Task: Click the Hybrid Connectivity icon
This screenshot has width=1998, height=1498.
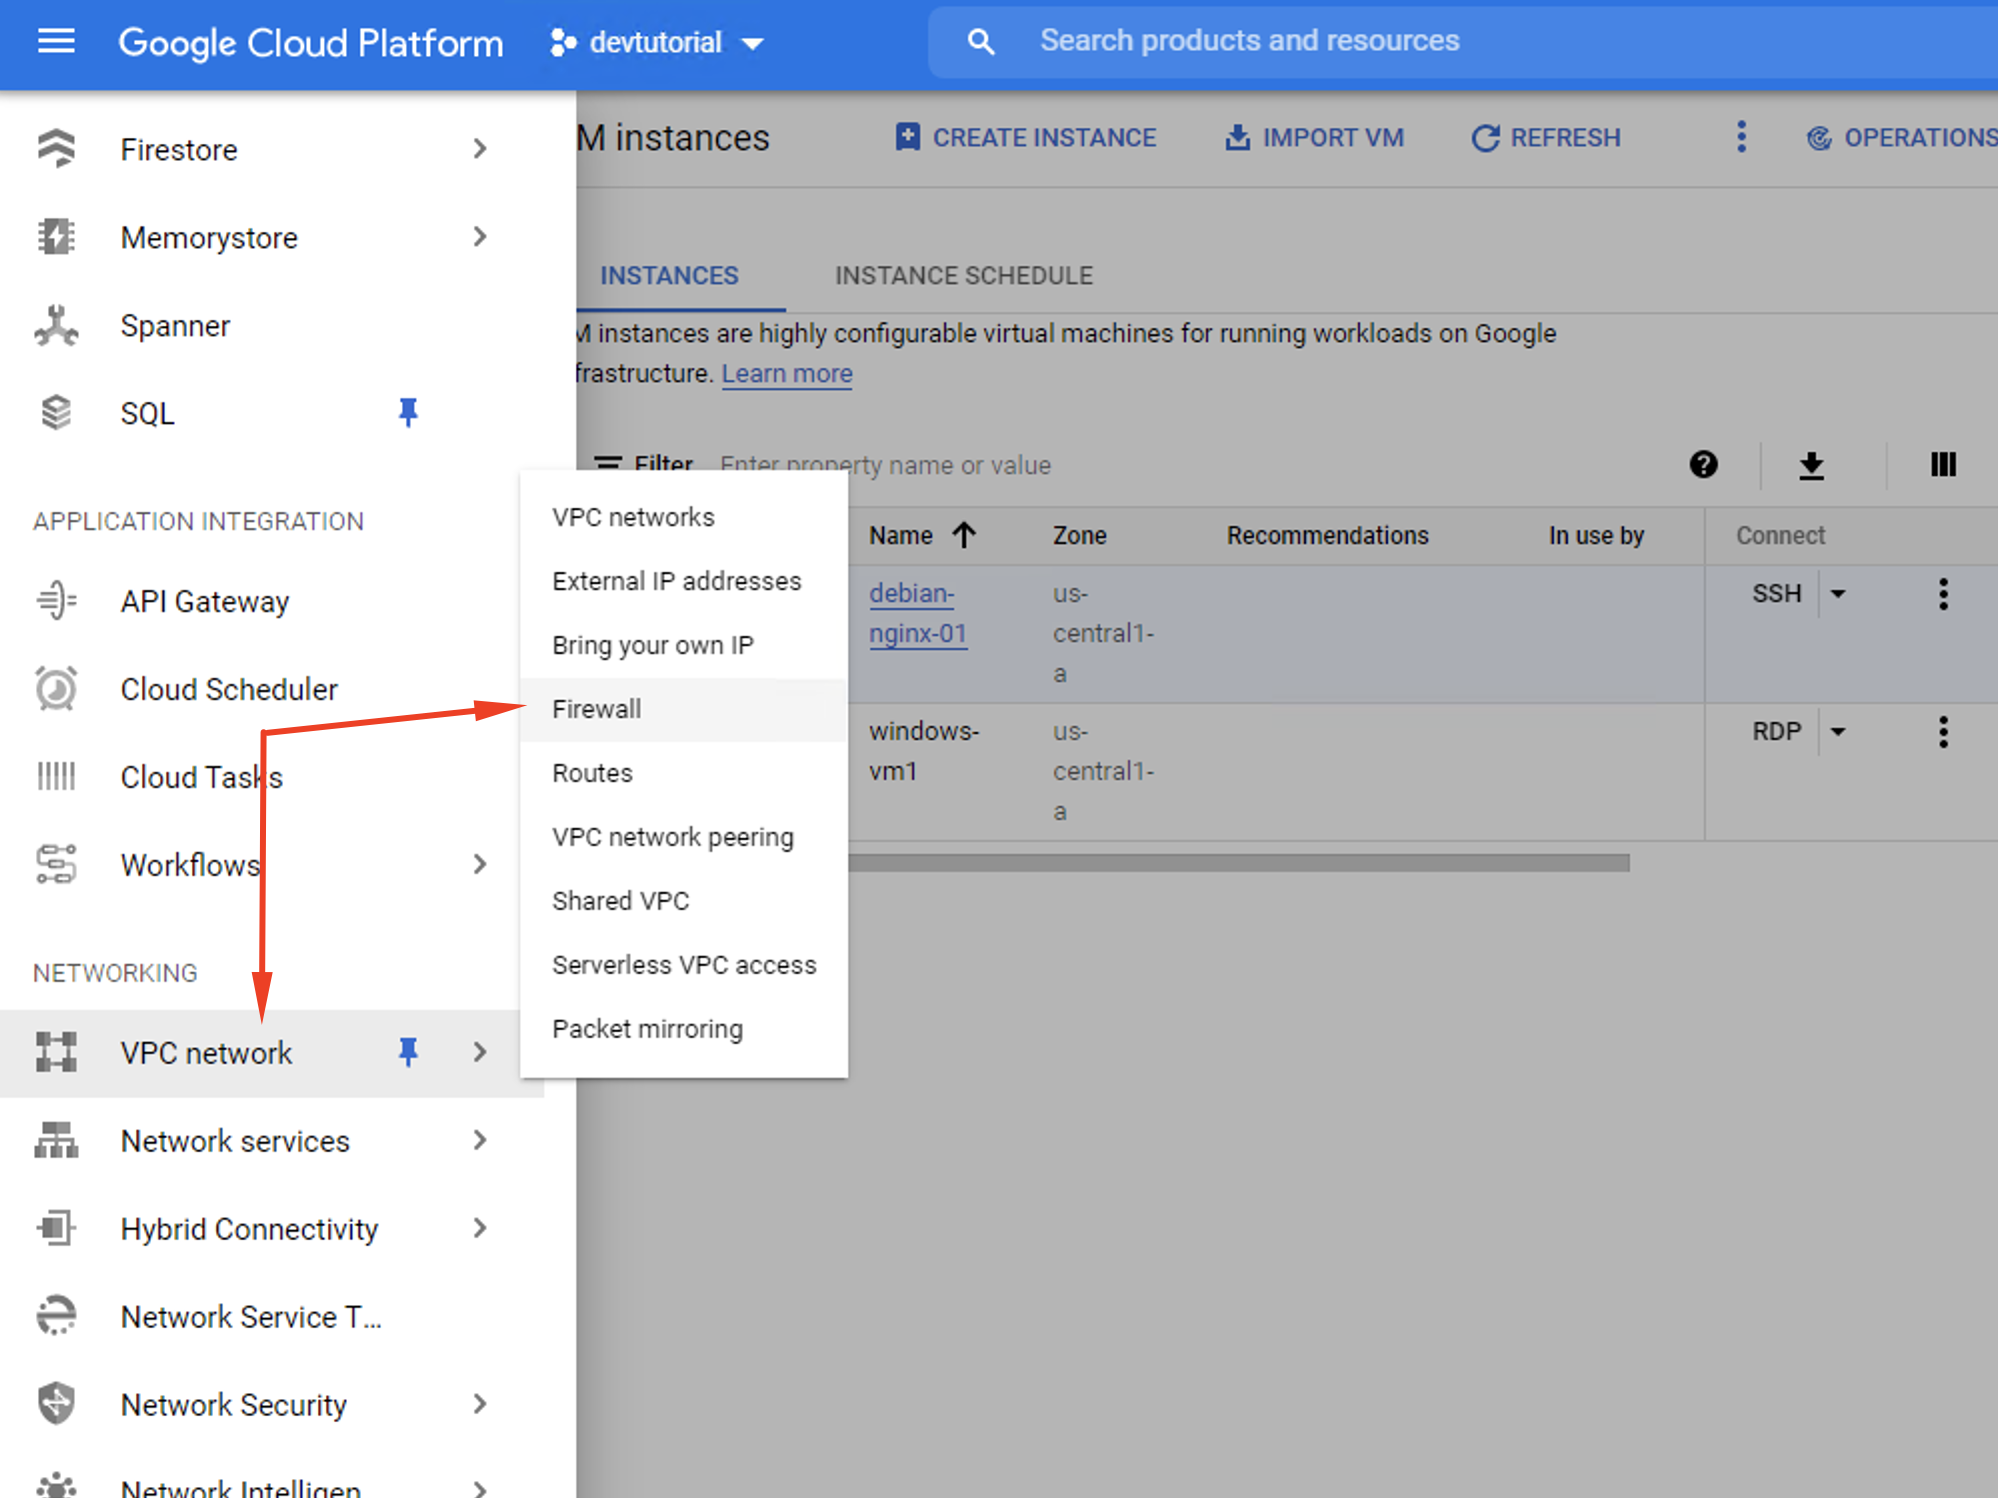Action: [x=56, y=1228]
